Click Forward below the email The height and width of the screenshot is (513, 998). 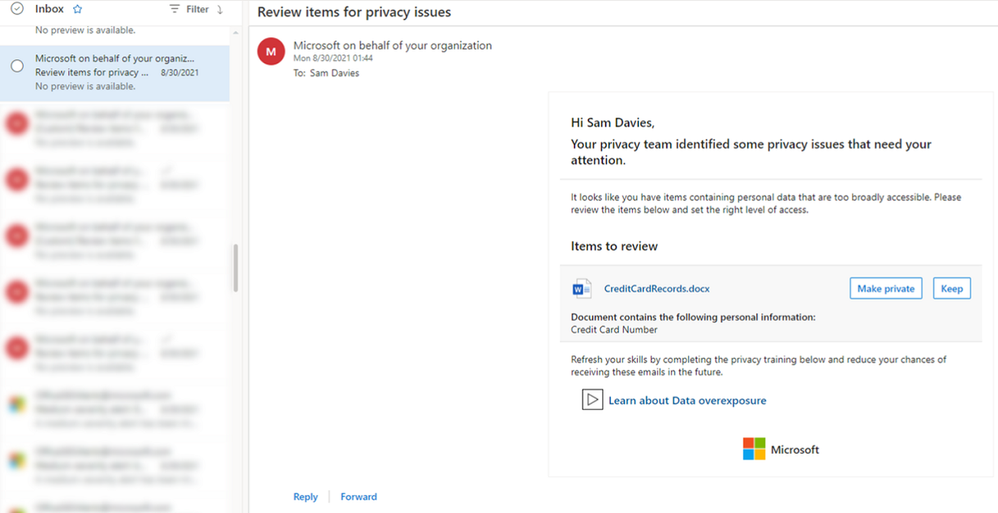pos(358,497)
